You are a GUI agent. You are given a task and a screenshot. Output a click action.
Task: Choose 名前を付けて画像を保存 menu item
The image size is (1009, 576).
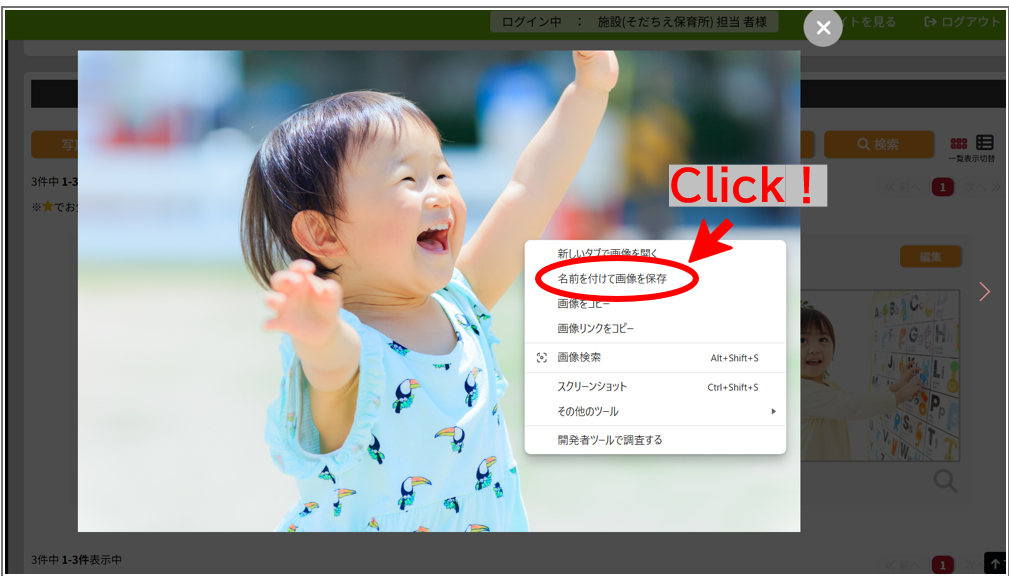(x=612, y=279)
